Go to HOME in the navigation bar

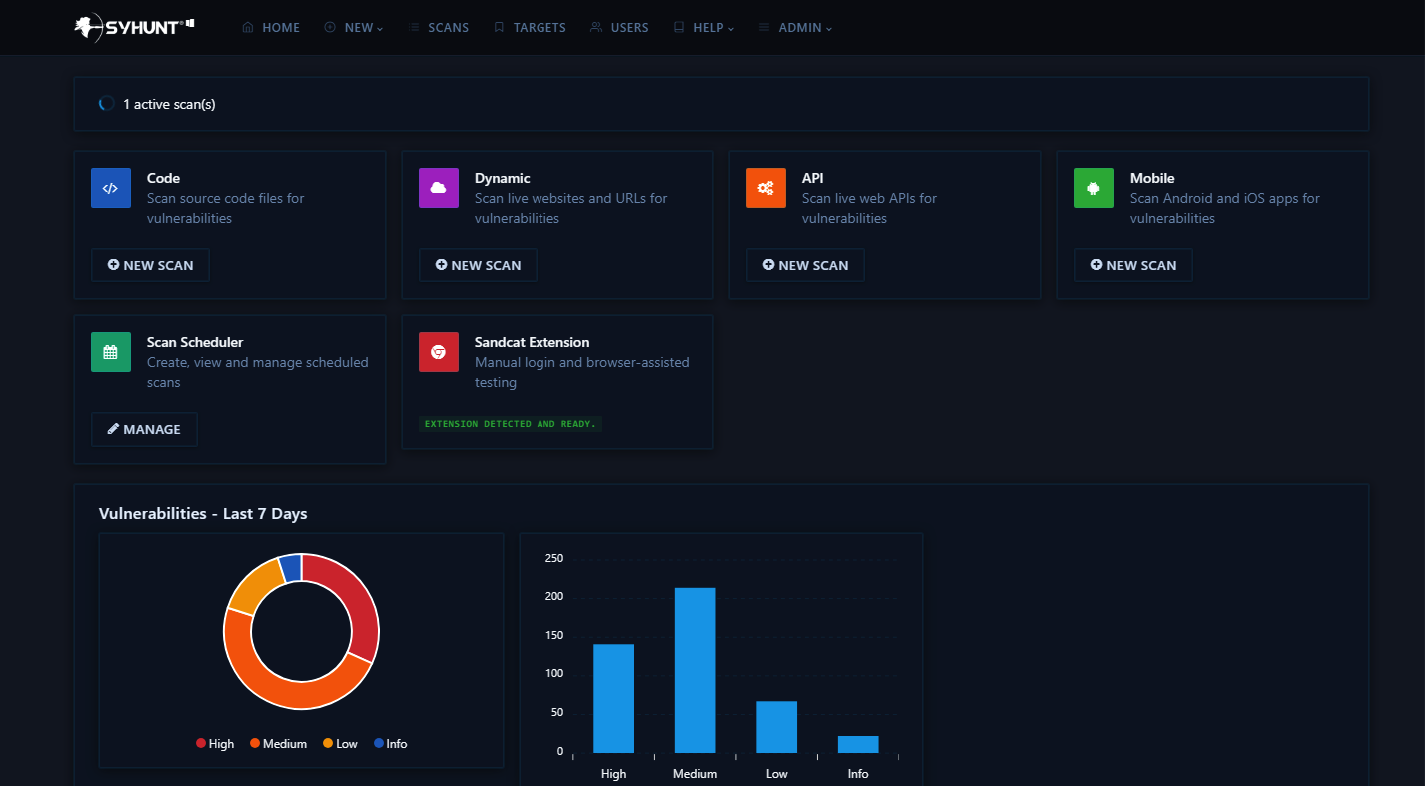[x=271, y=28]
